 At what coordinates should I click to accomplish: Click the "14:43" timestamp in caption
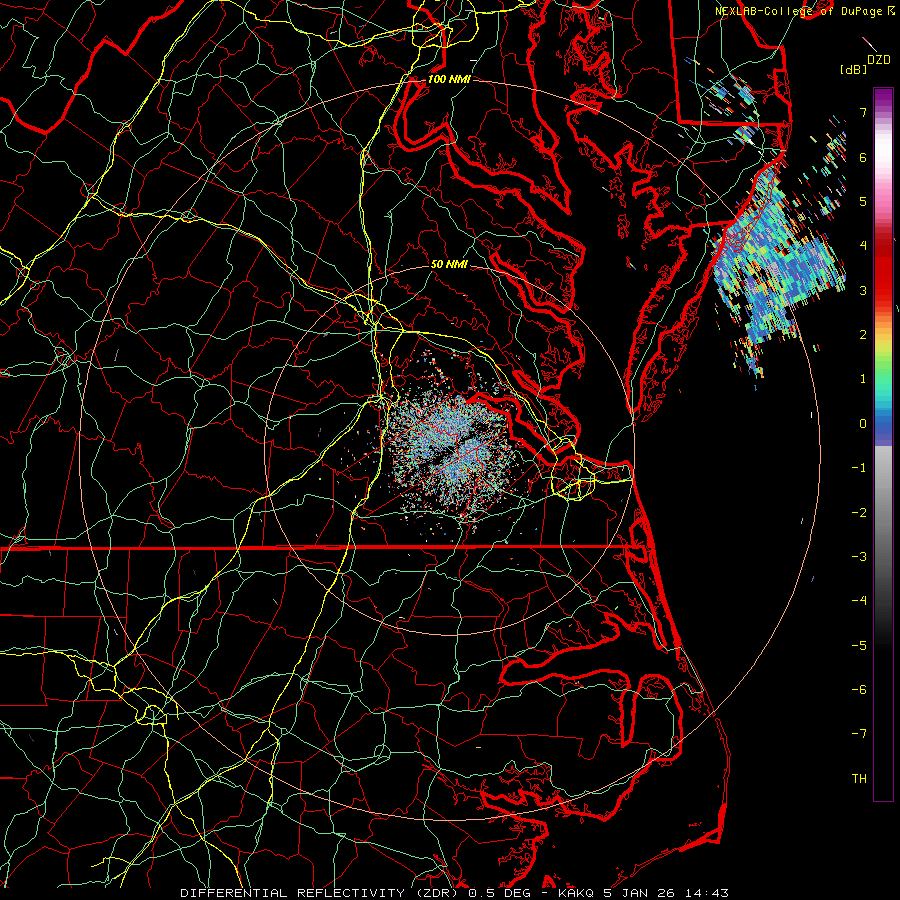[x=706, y=893]
